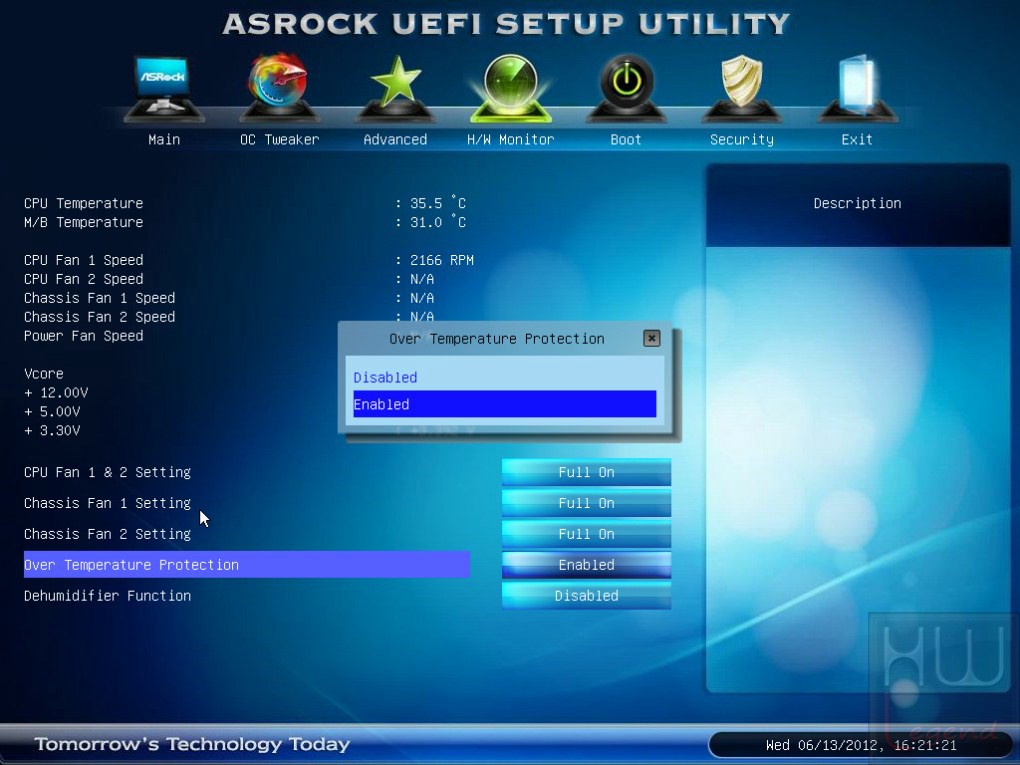Click the CPU Fan 2 Speed label
Screen dimensions: 1020x765
pyautogui.click(x=83, y=279)
